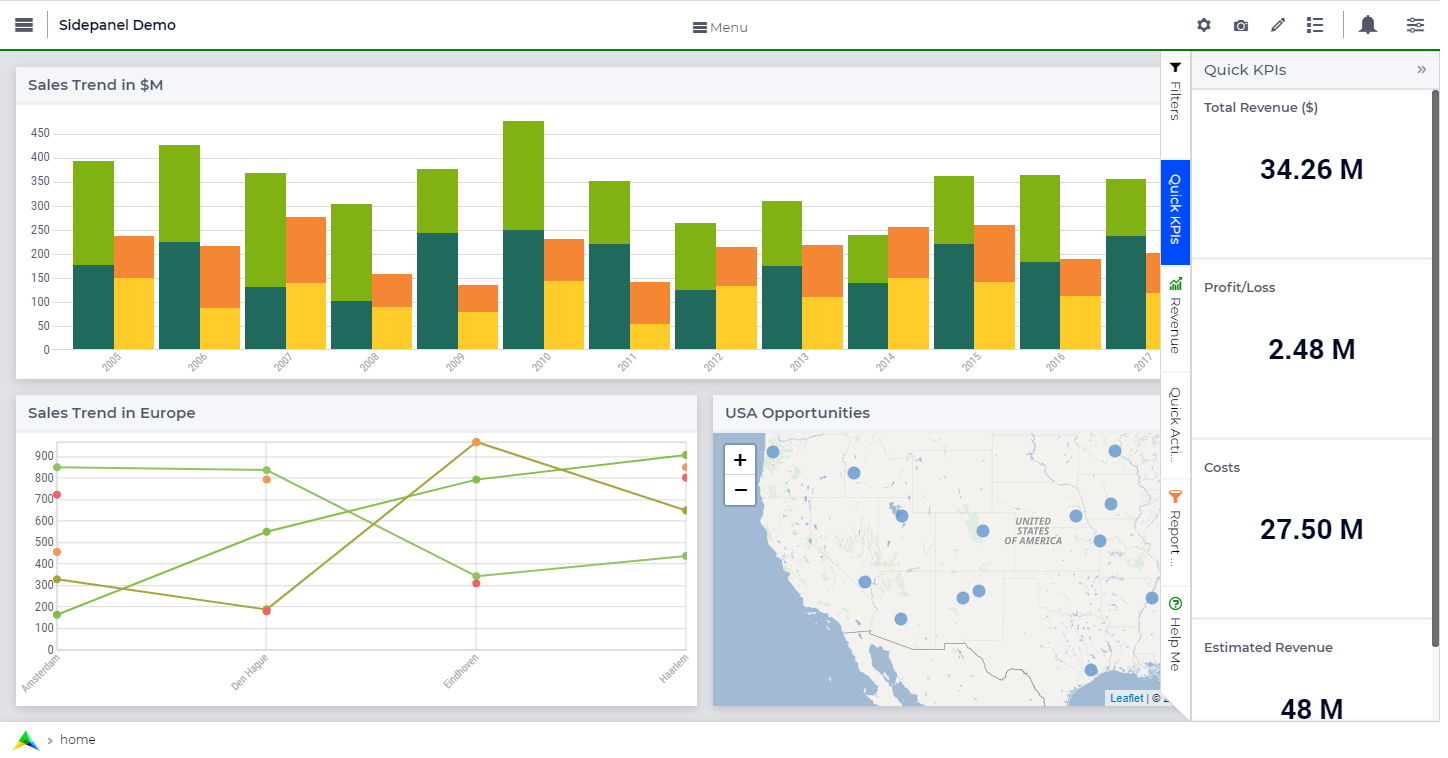
Task: Click the pencil edit icon
Action: [1278, 25]
